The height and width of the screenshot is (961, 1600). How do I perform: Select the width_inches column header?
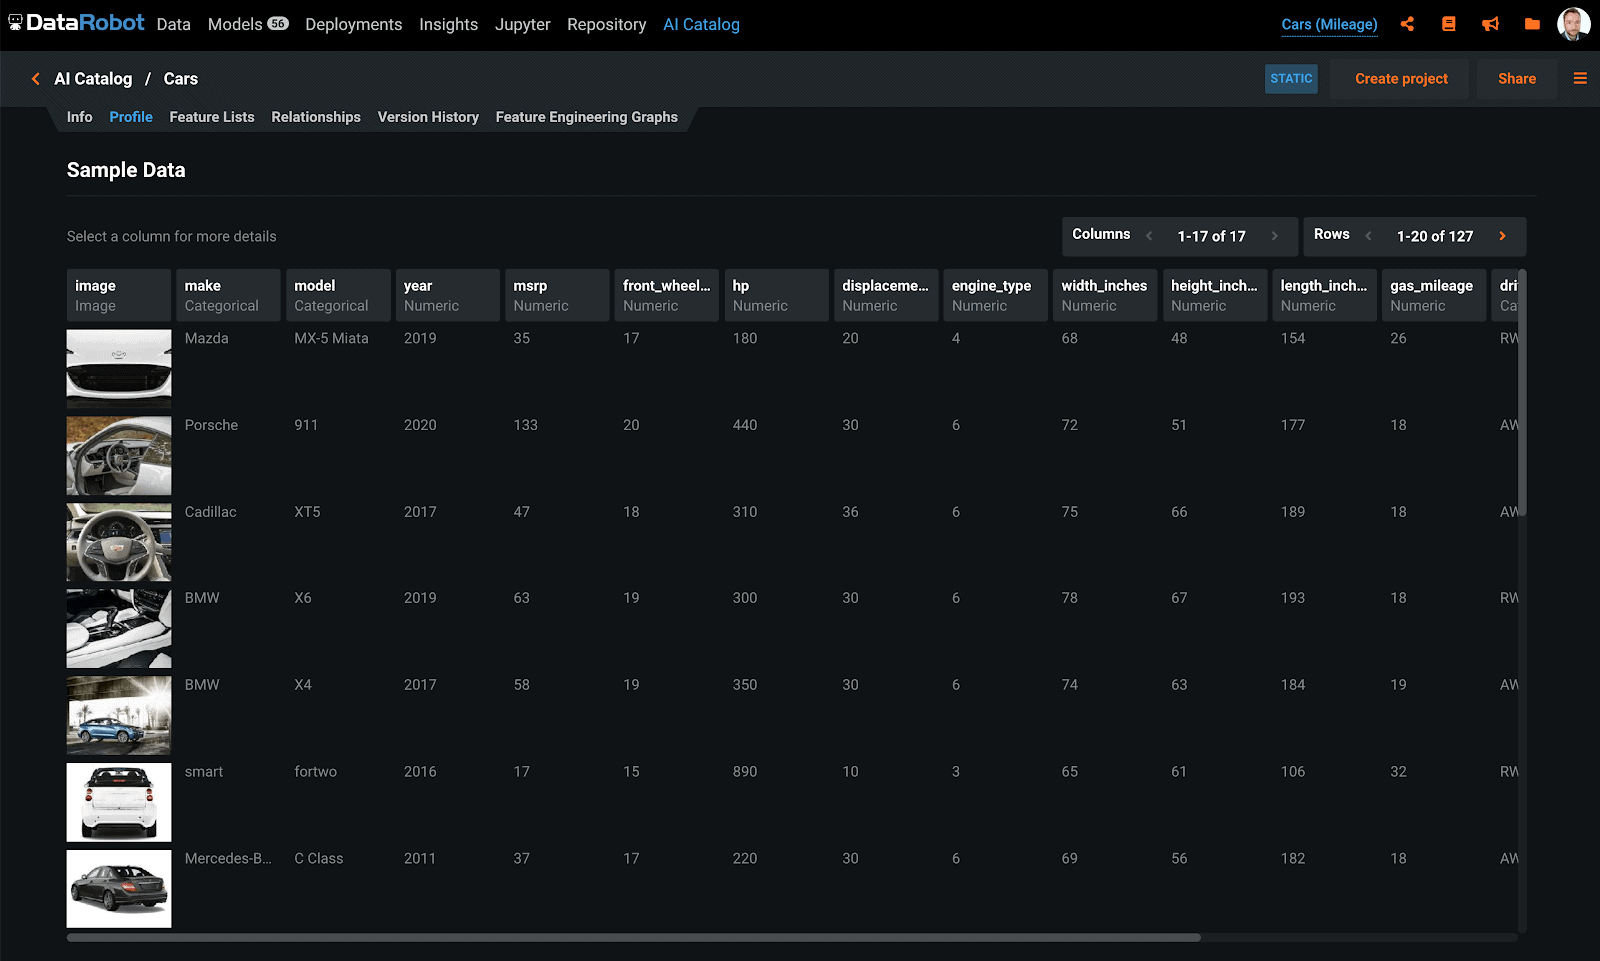pyautogui.click(x=1106, y=295)
